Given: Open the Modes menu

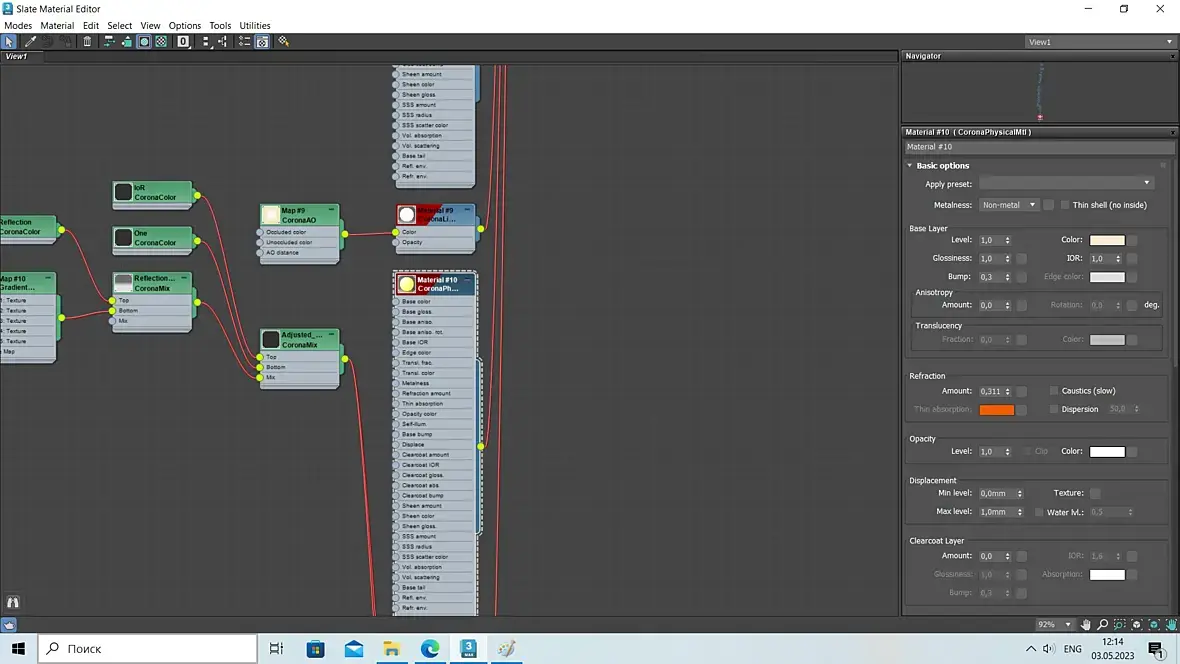Looking at the screenshot, I should click(x=18, y=26).
